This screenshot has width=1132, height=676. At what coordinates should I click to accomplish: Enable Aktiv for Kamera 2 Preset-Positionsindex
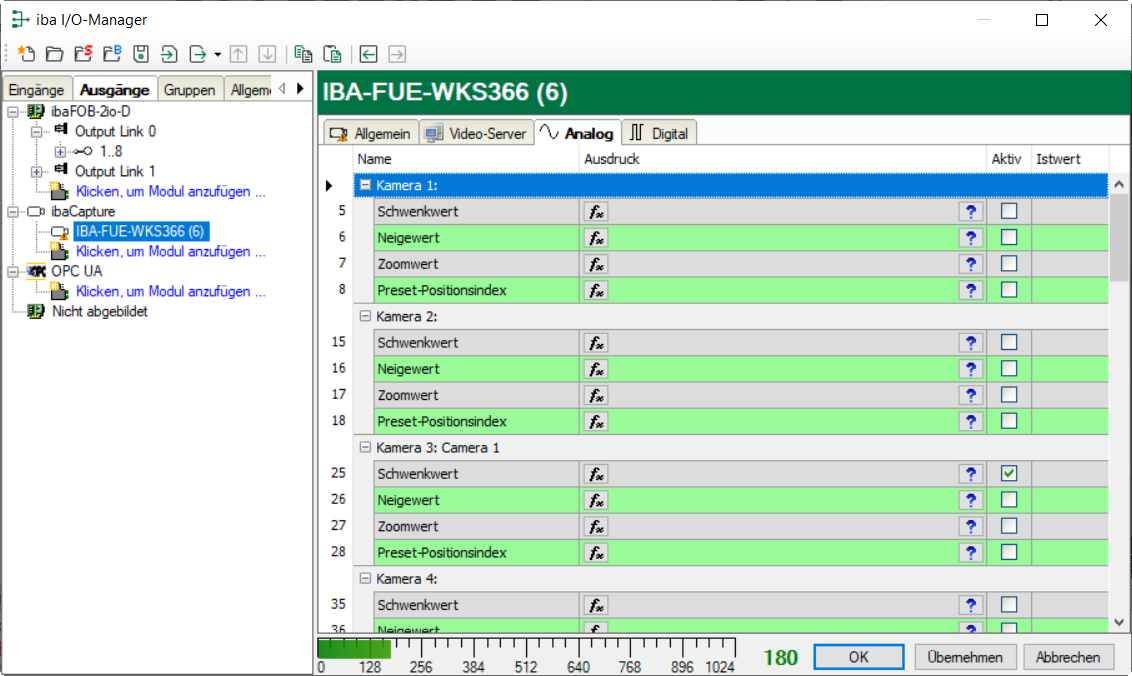[x=1009, y=421]
